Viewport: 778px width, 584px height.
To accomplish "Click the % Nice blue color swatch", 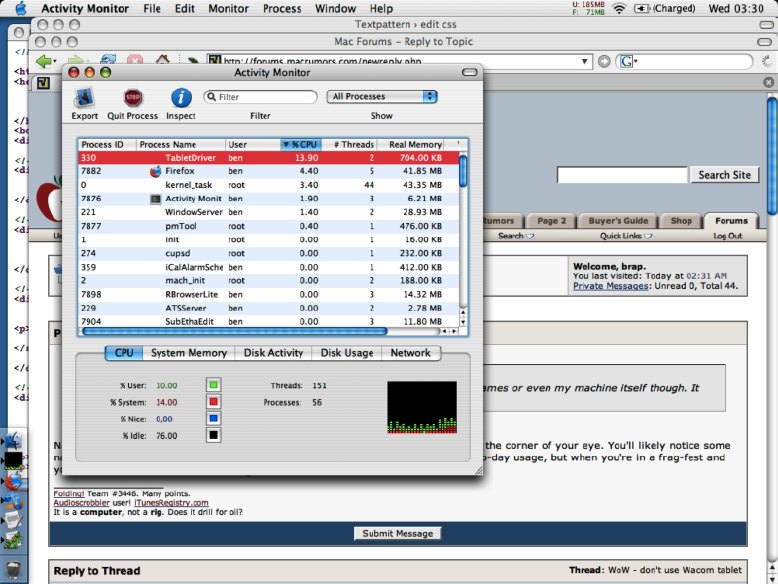I will [213, 419].
